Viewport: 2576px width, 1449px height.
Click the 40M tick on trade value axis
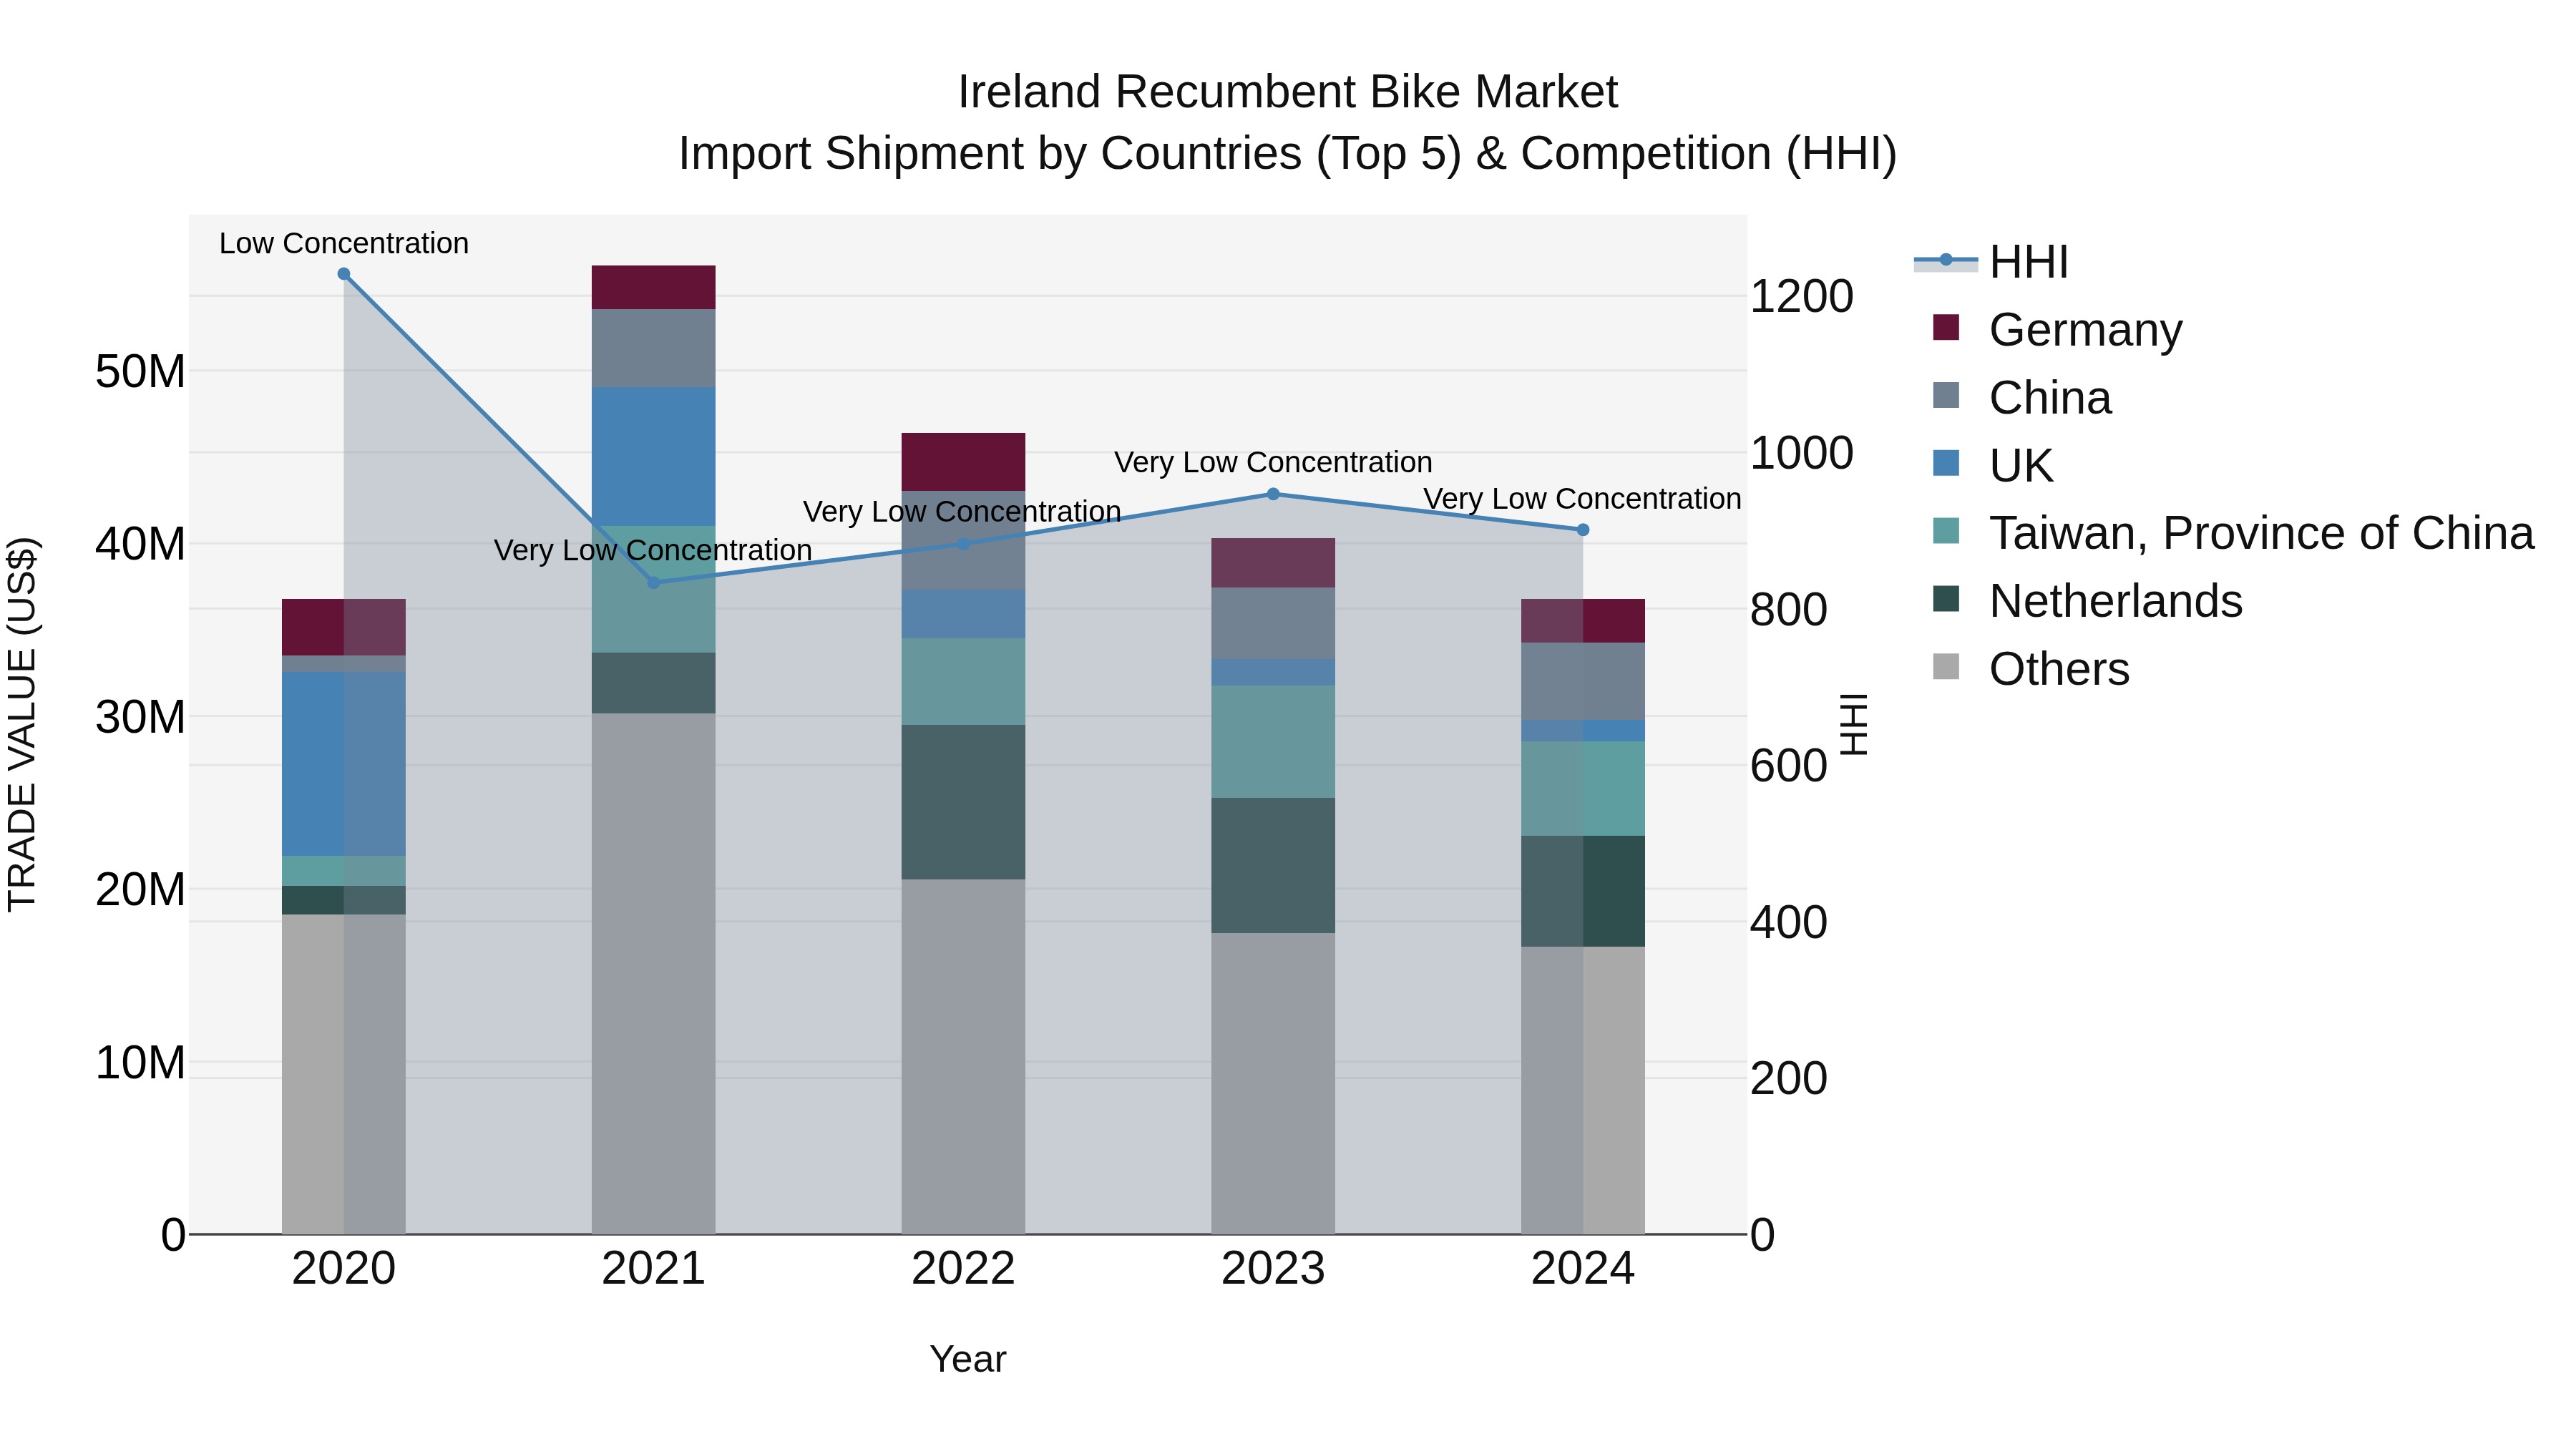(140, 545)
